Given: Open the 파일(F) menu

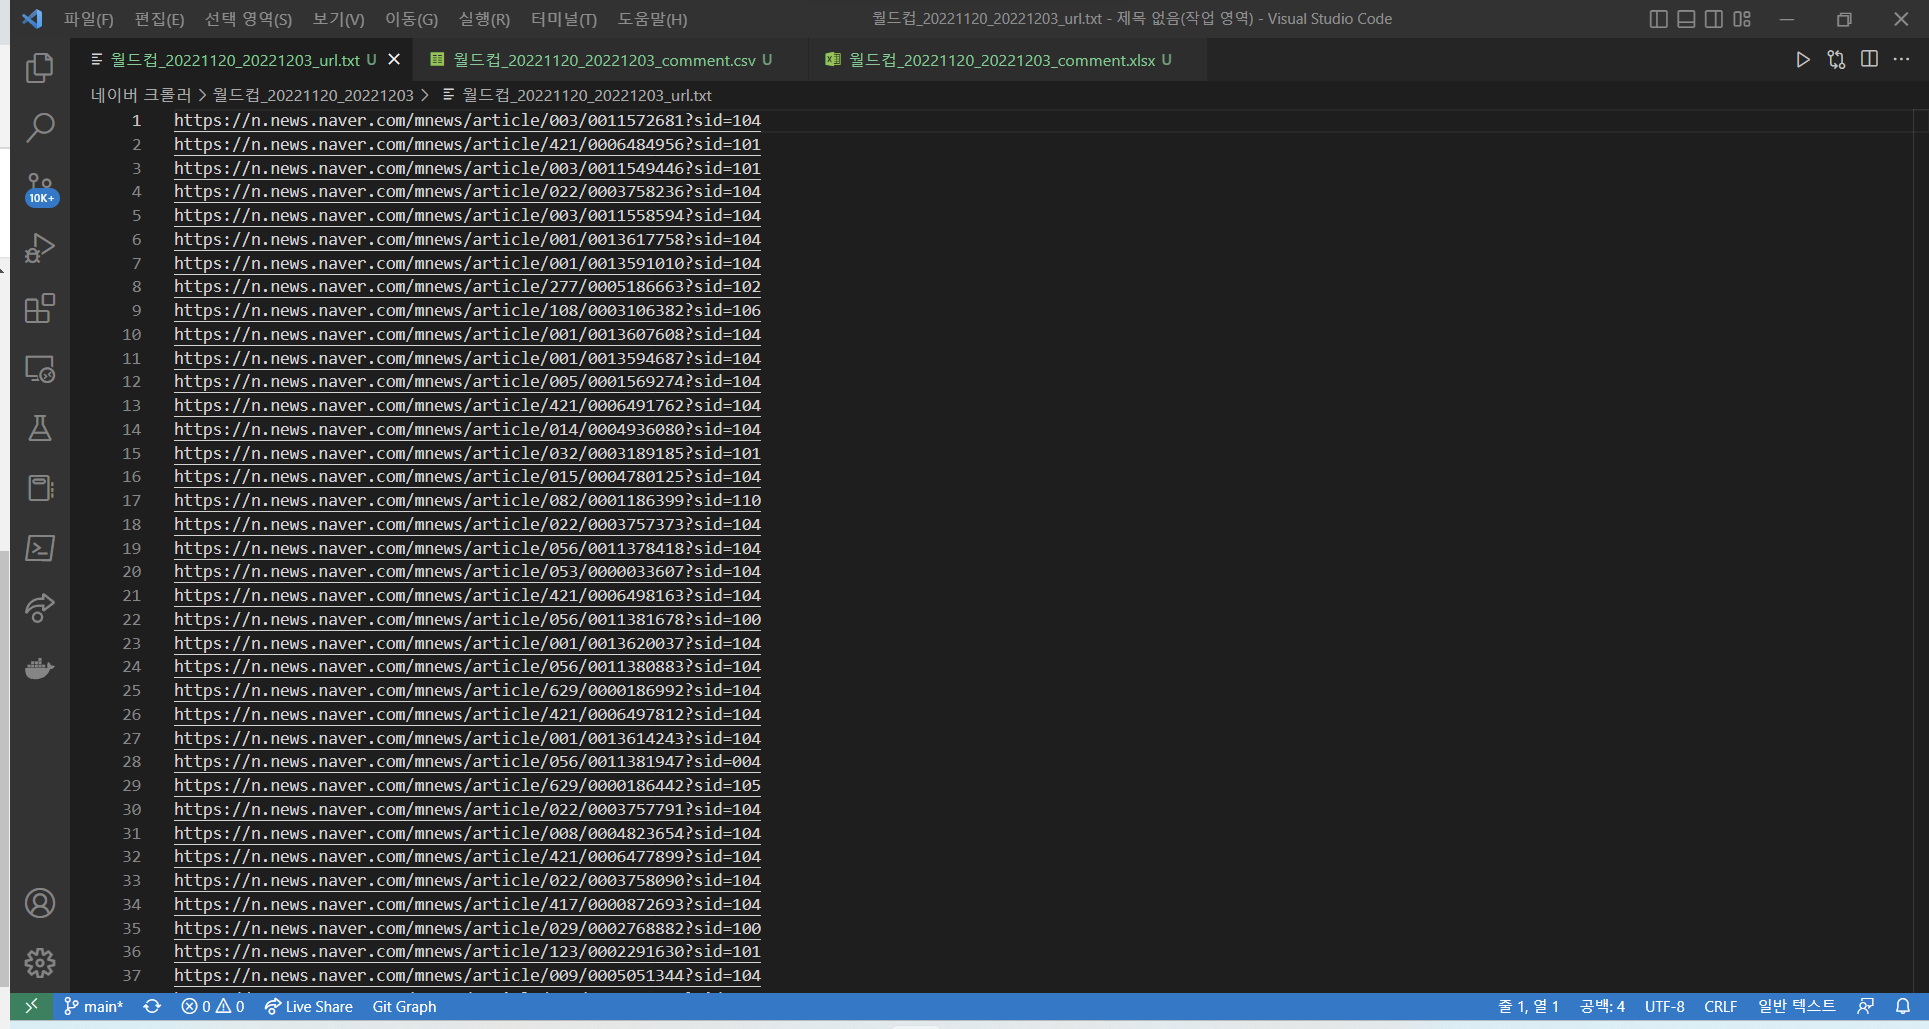Looking at the screenshot, I should click(x=88, y=19).
